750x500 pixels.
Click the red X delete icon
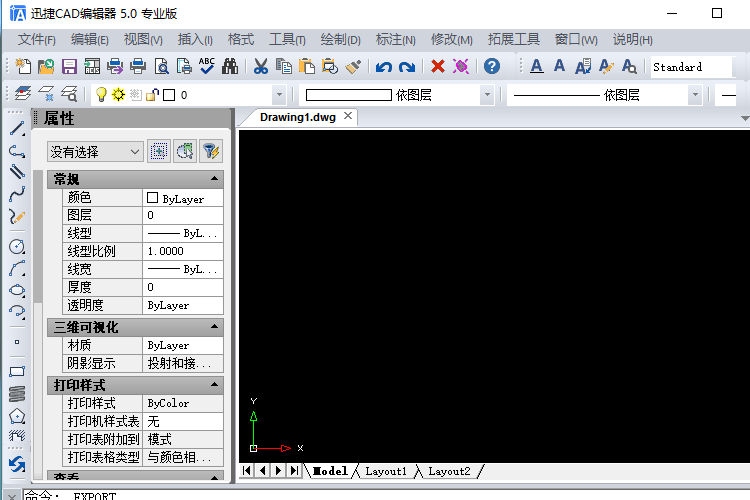click(x=438, y=66)
